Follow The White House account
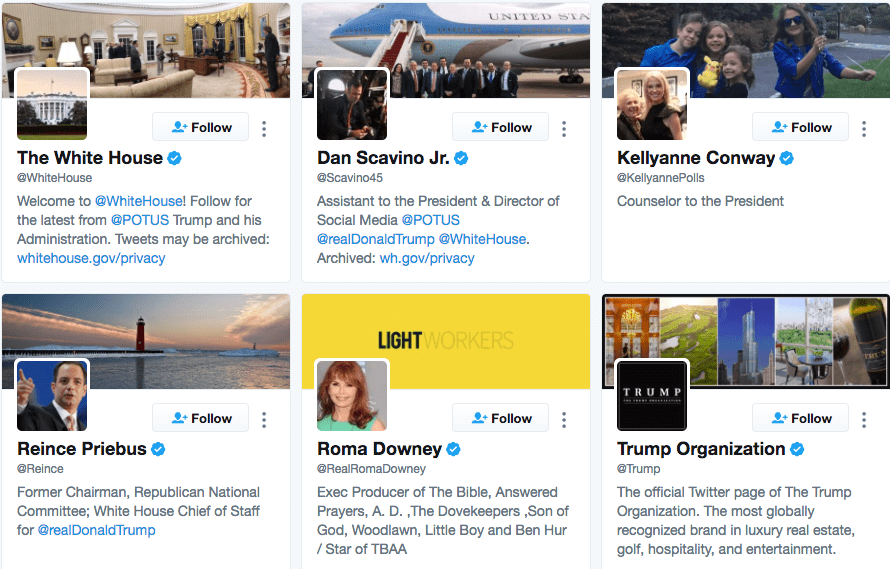This screenshot has height=569, width=890. coord(200,127)
